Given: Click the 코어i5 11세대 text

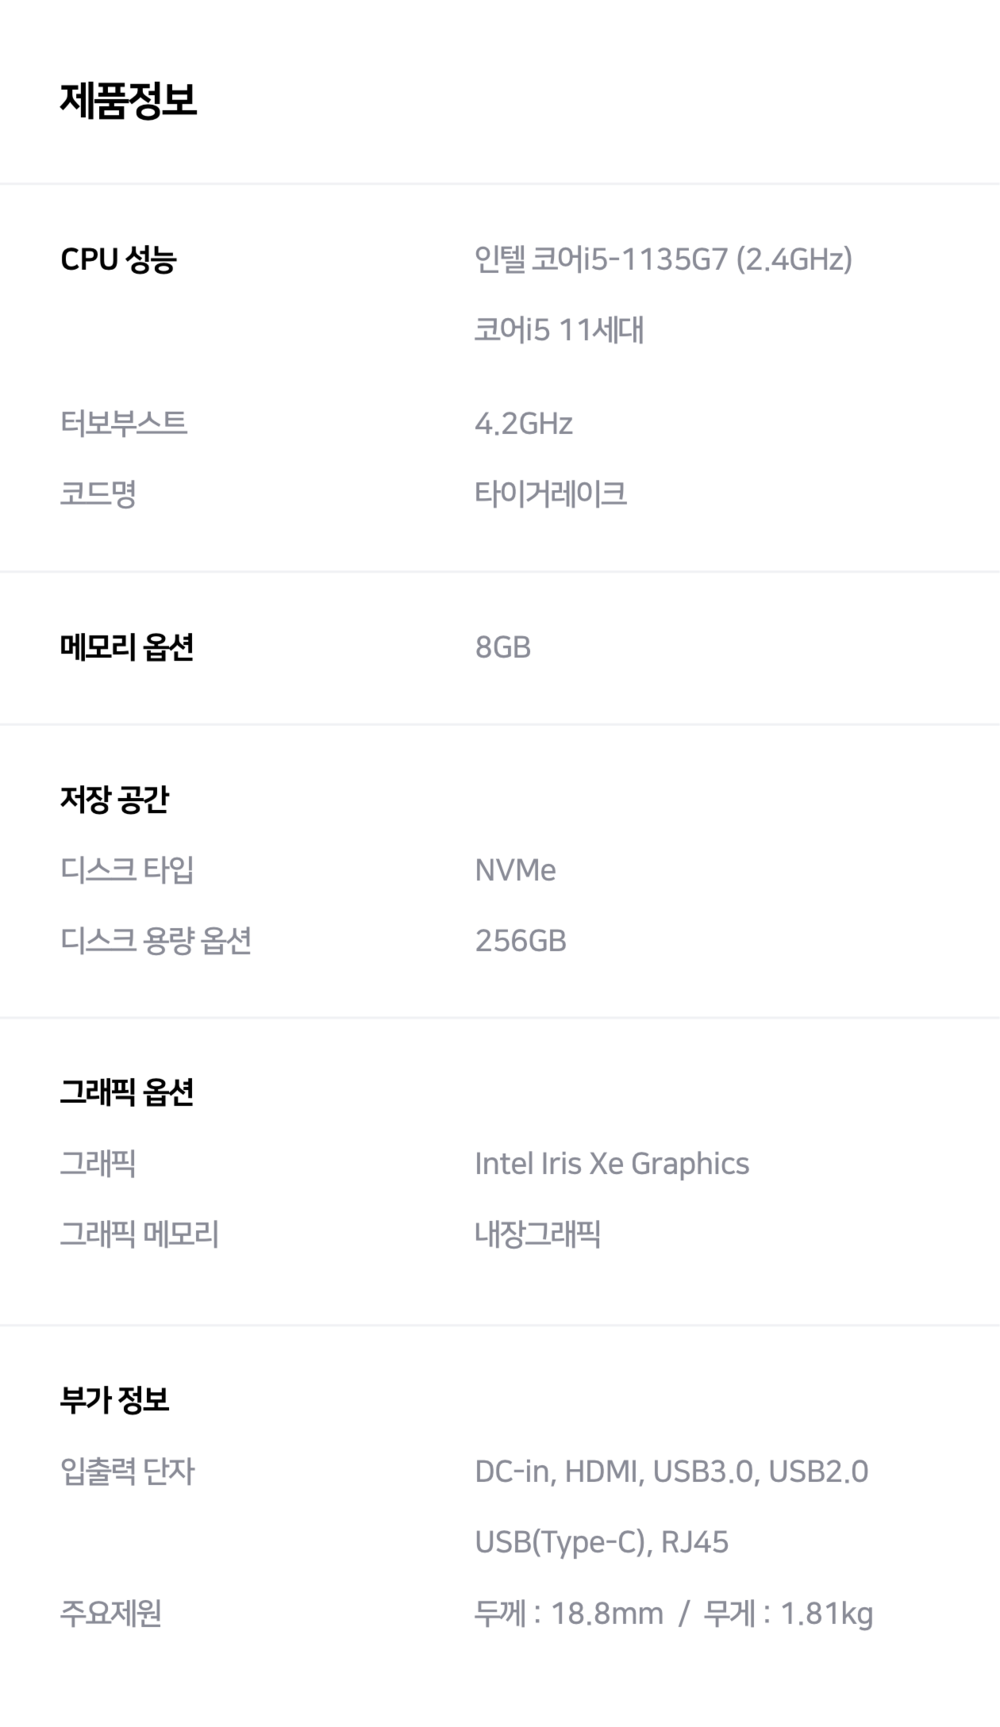Looking at the screenshot, I should (559, 329).
